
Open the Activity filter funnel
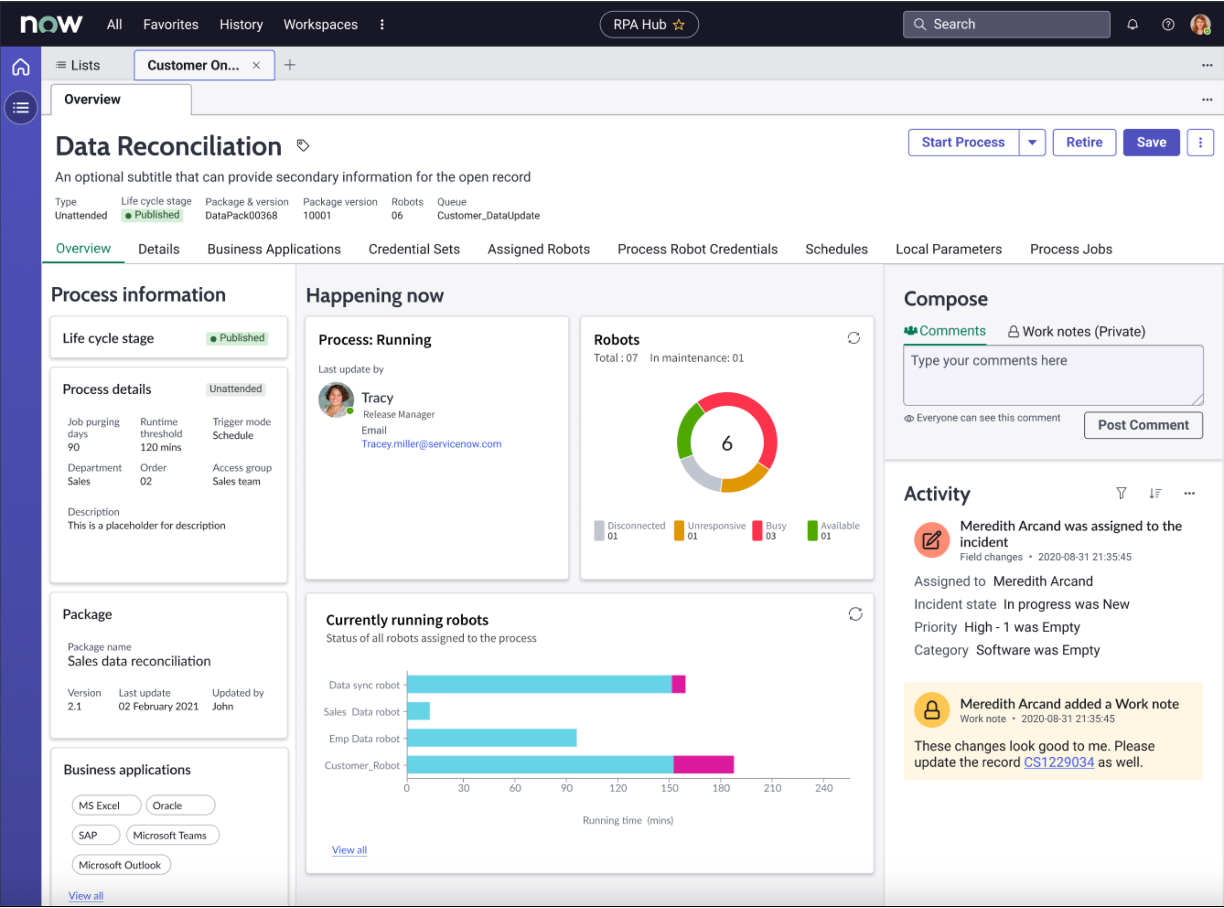pos(1121,493)
